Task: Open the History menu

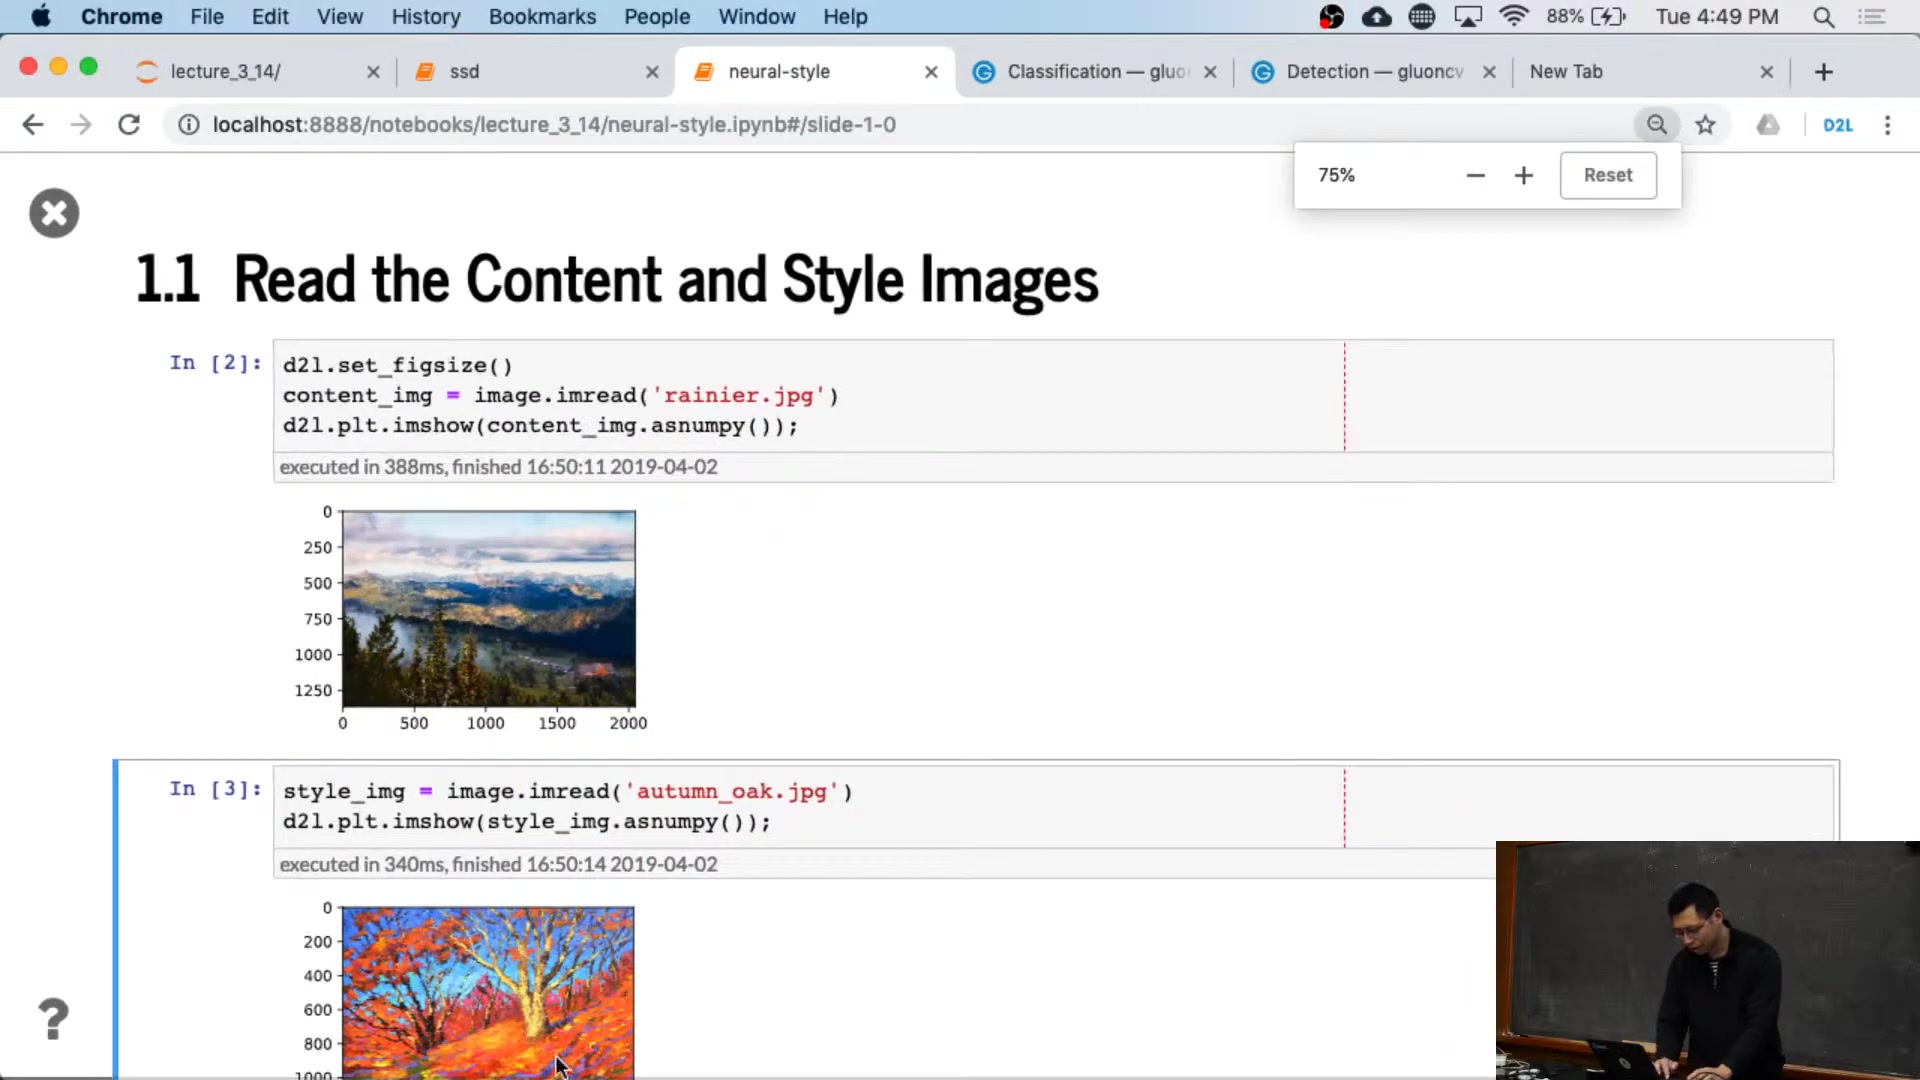Action: [426, 16]
